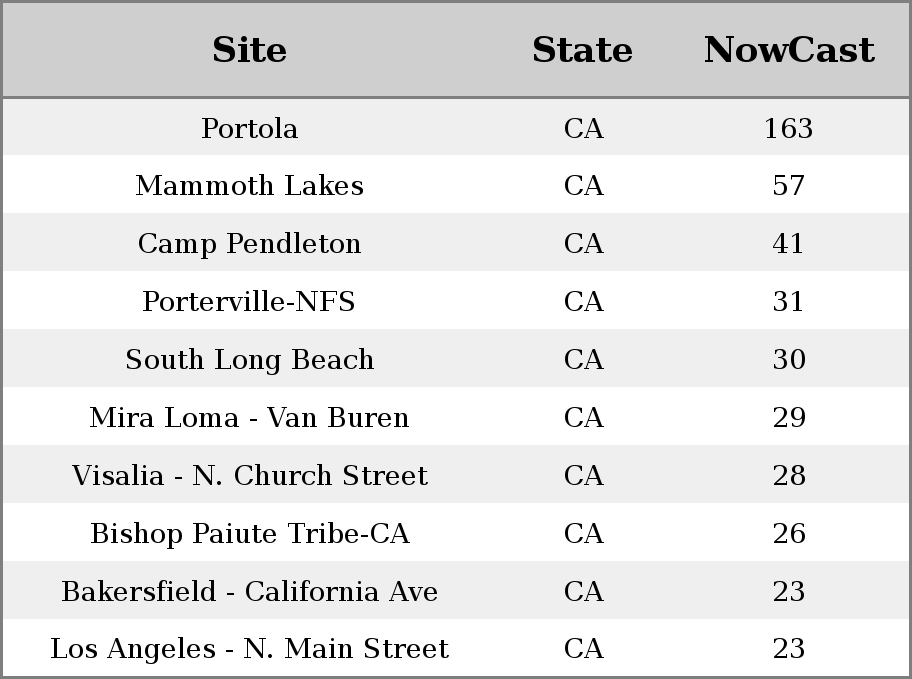Select Mira Loma - Van Buren
912x679 pixels.
click(x=250, y=417)
